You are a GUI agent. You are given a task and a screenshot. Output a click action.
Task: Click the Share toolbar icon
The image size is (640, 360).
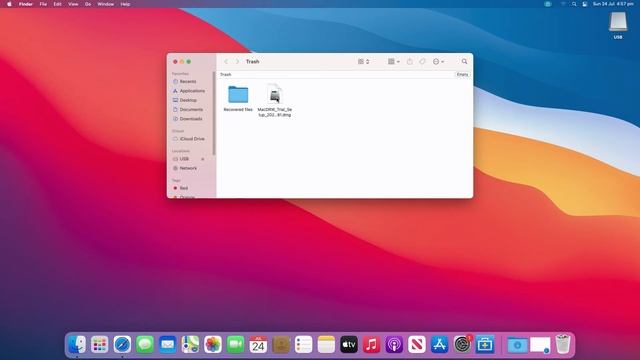(x=409, y=62)
